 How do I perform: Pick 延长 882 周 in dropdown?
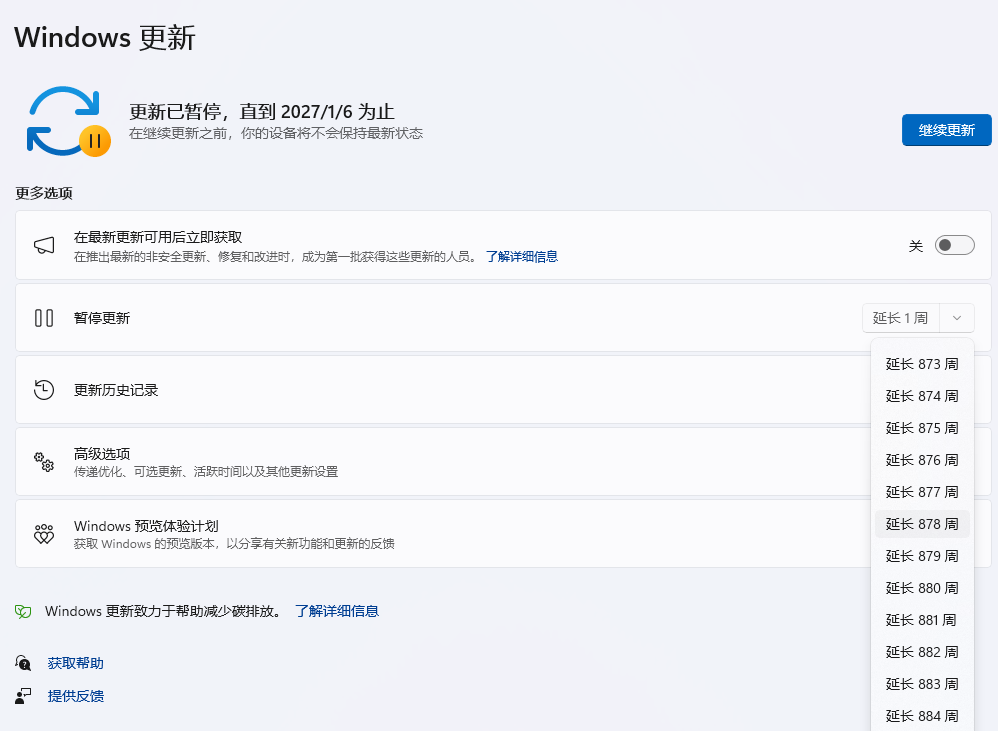(922, 652)
